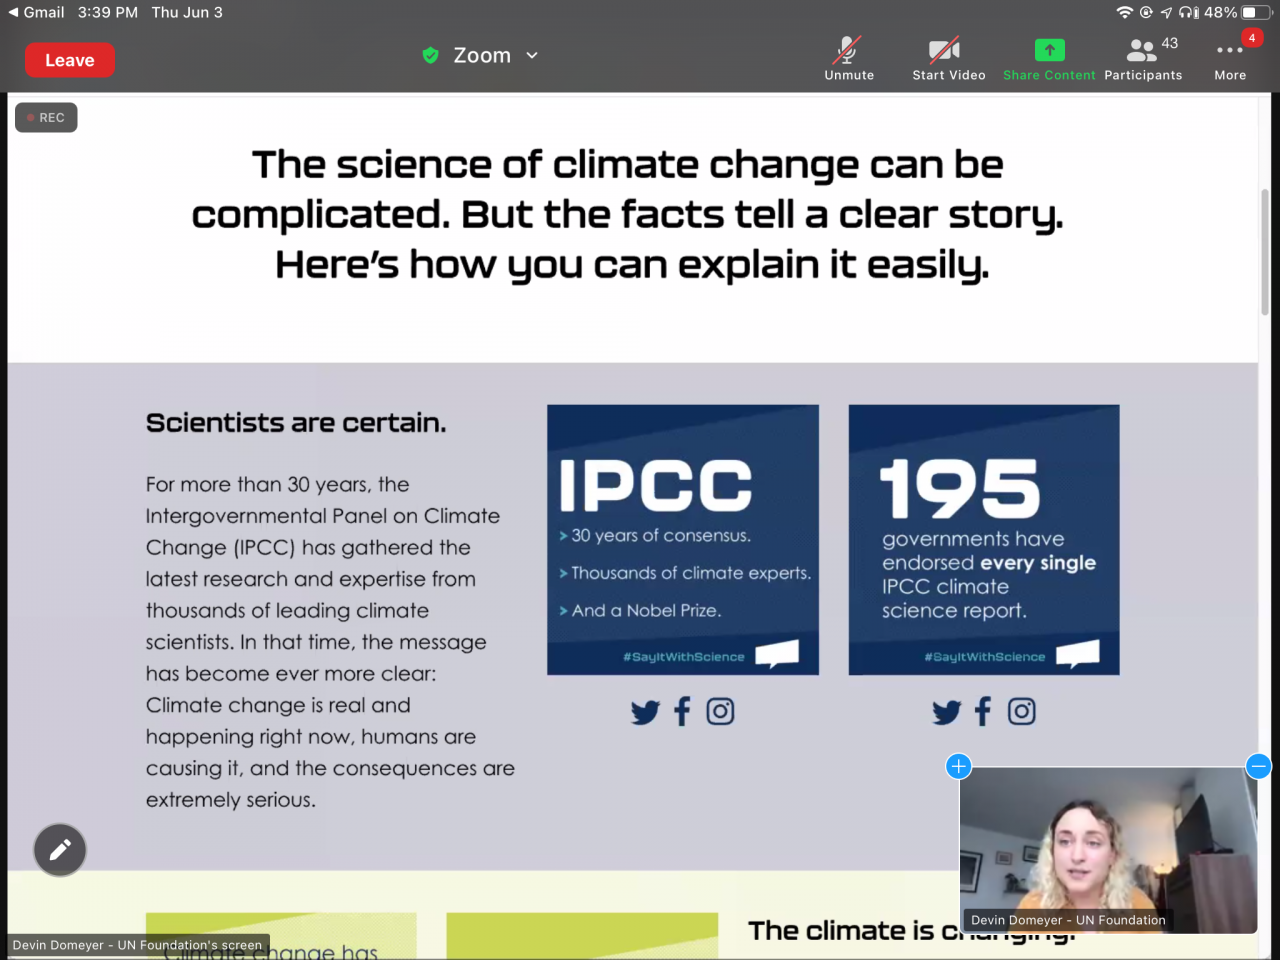This screenshot has height=960, width=1280.
Task: Open the More options menu
Action: point(1230,59)
